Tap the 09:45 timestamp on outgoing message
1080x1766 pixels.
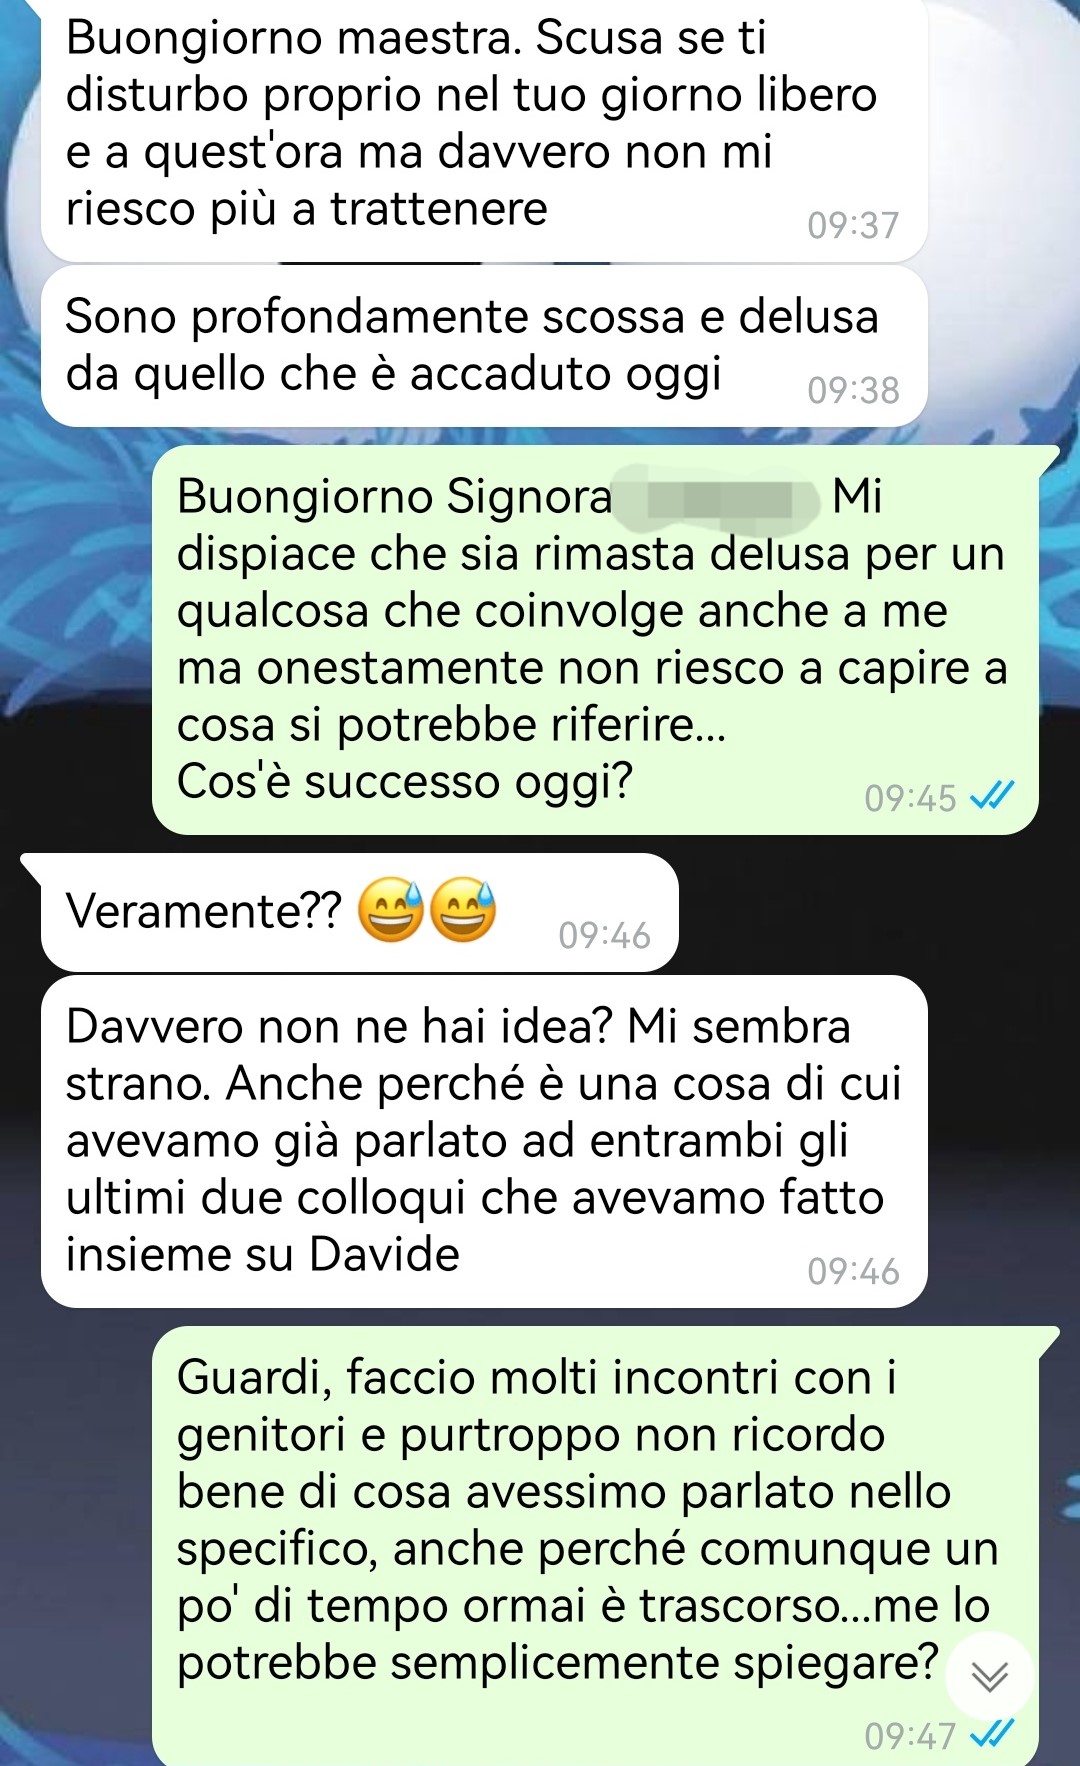point(910,798)
